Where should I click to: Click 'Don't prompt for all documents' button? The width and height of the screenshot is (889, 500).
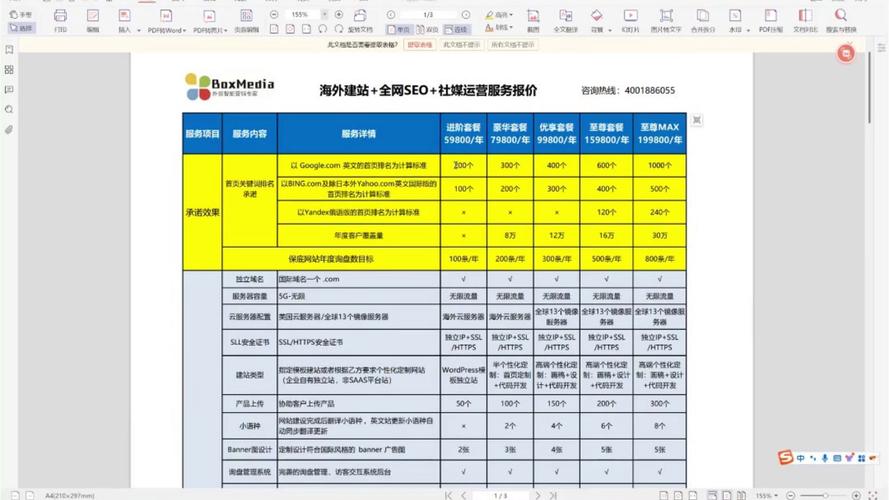tap(513, 45)
